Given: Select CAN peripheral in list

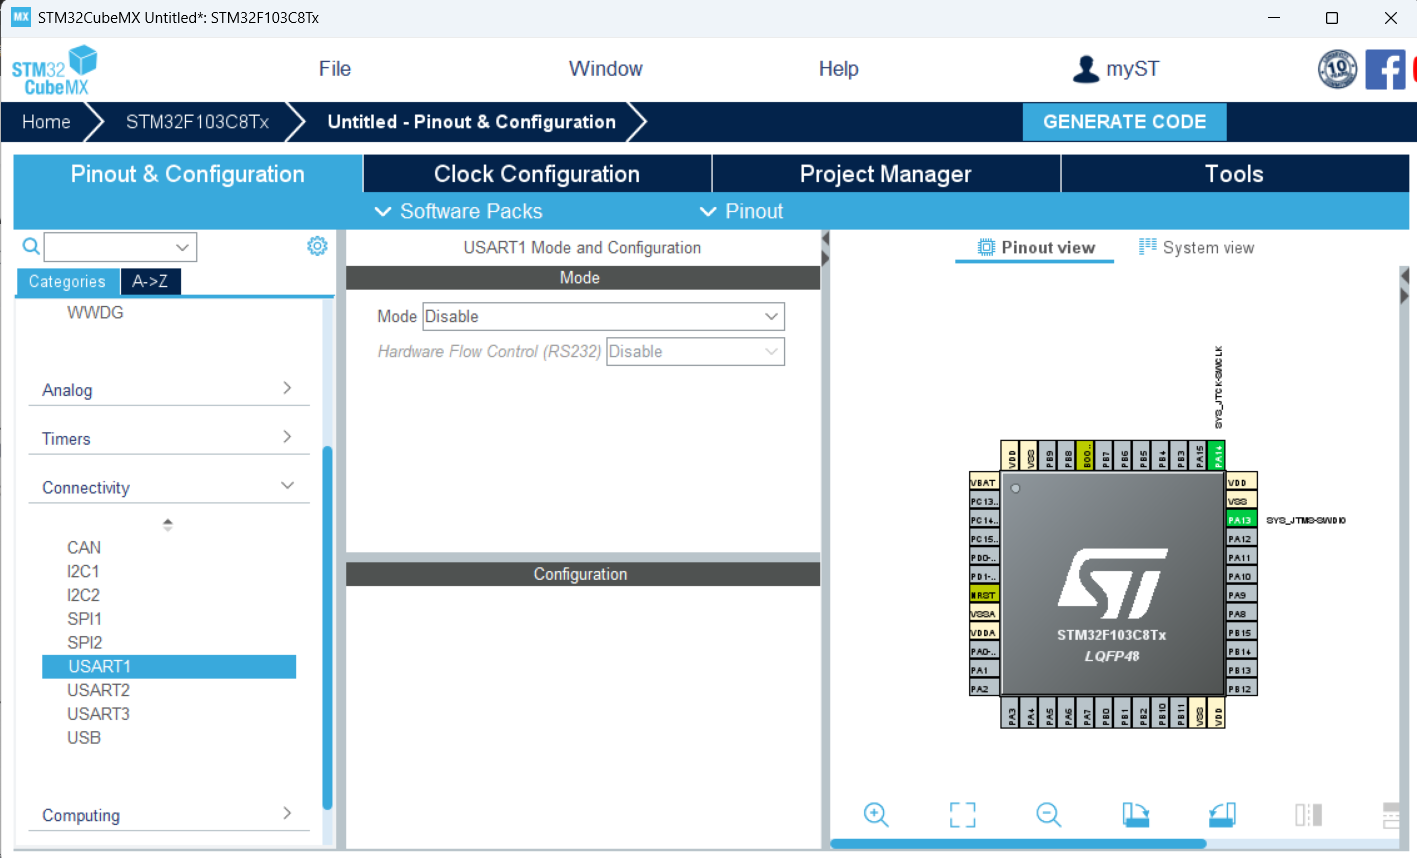Looking at the screenshot, I should (84, 548).
